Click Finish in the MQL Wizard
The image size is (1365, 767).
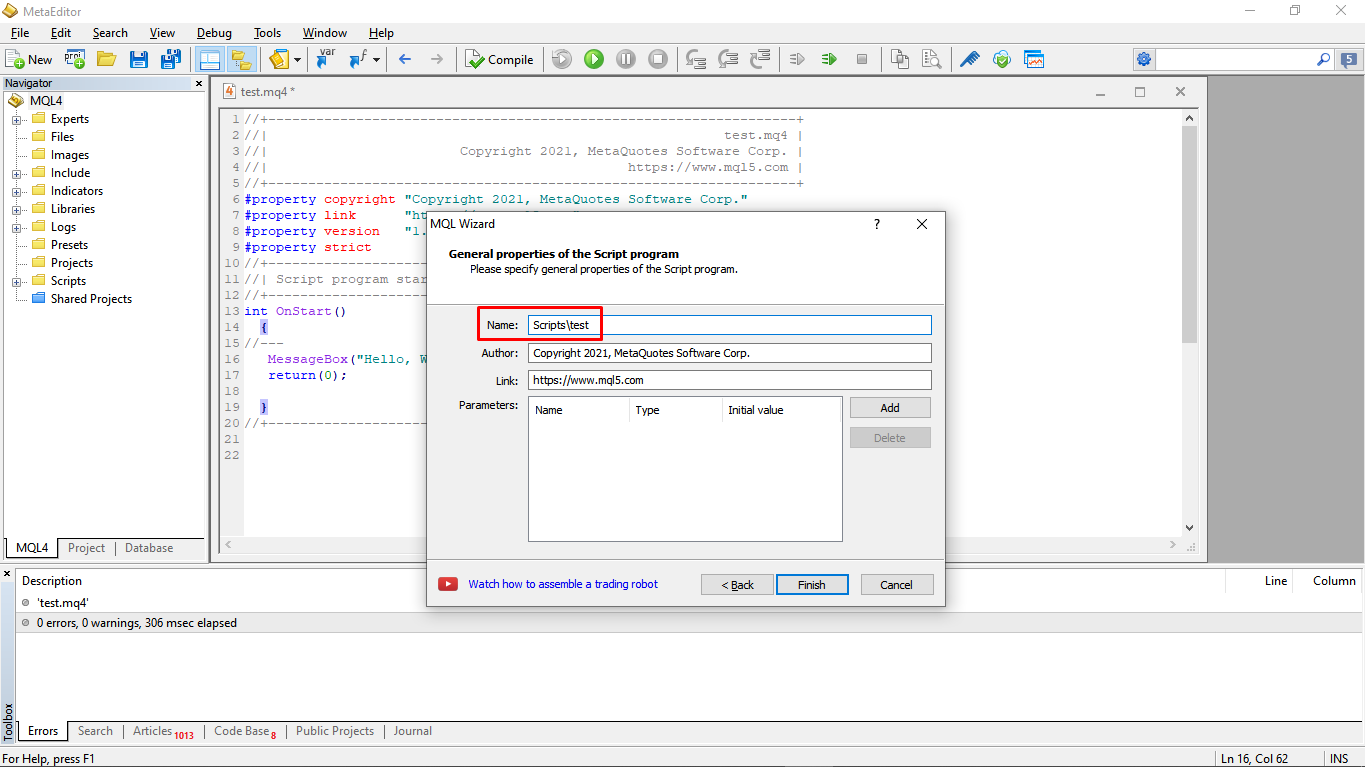point(811,585)
